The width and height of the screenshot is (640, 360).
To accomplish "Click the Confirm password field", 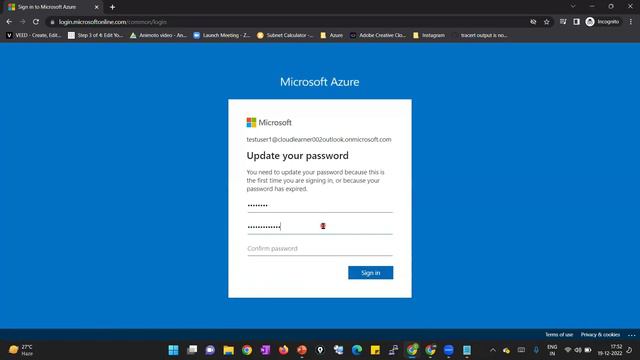I will point(320,249).
